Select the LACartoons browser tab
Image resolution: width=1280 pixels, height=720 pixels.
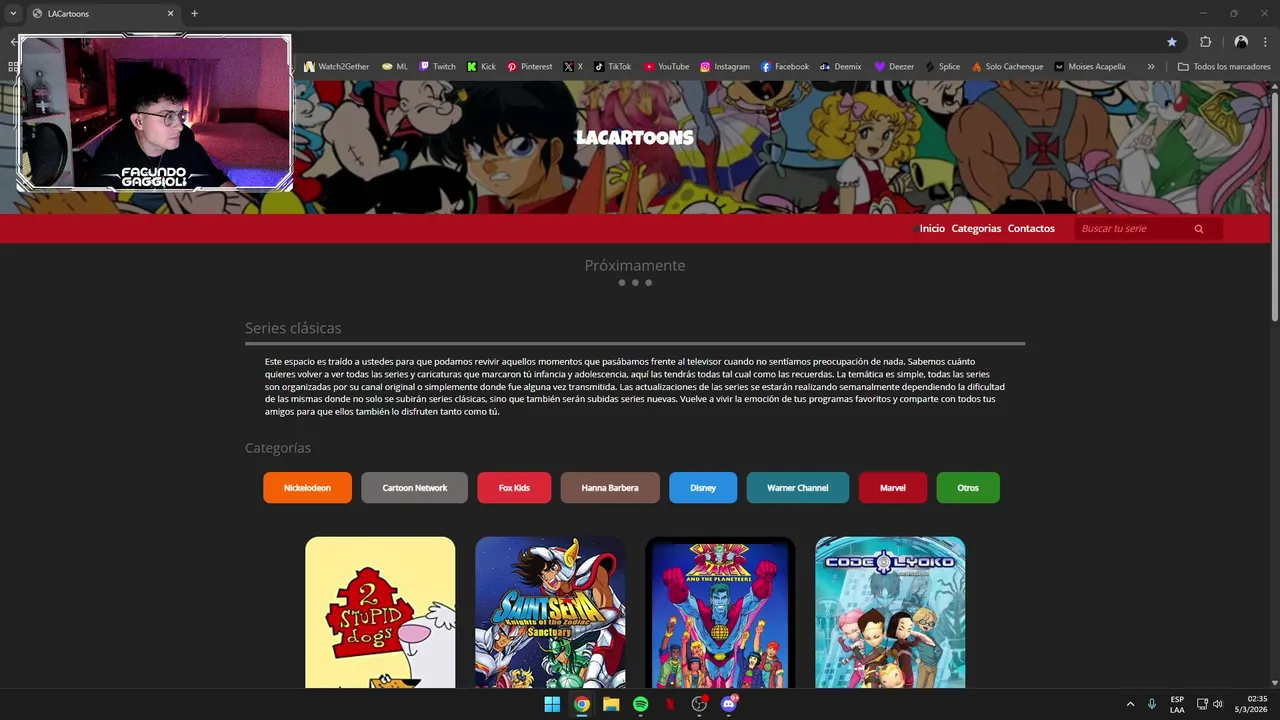103,13
